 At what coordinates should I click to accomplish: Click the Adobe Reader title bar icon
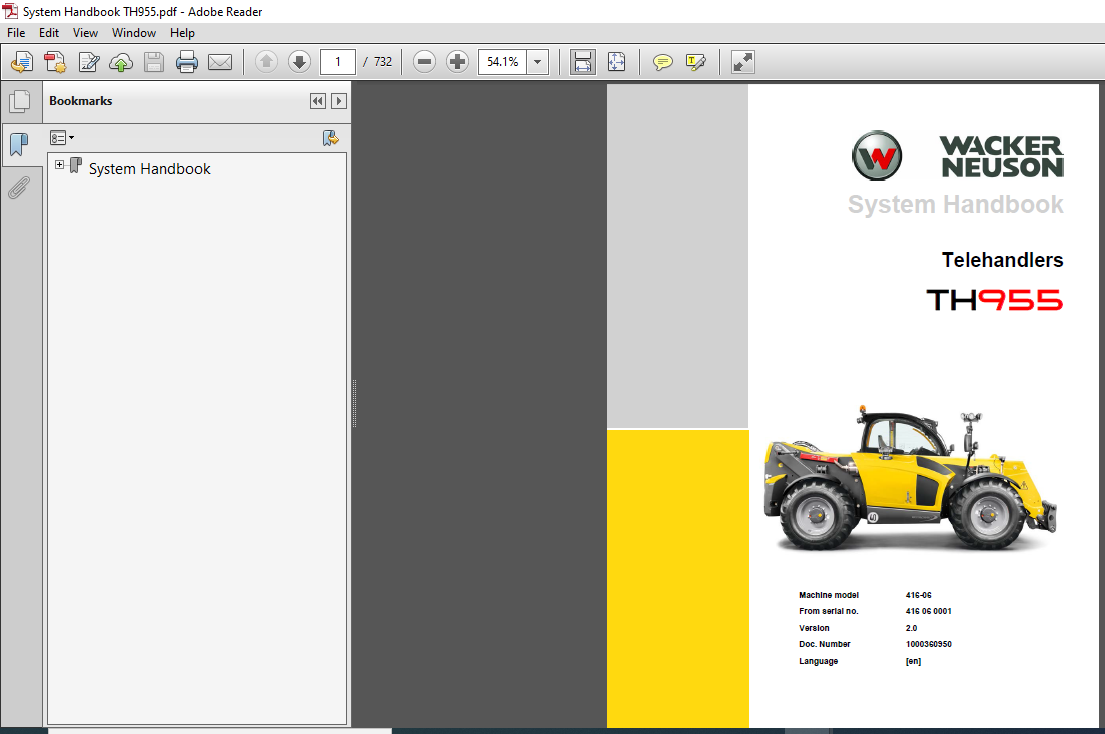point(10,11)
